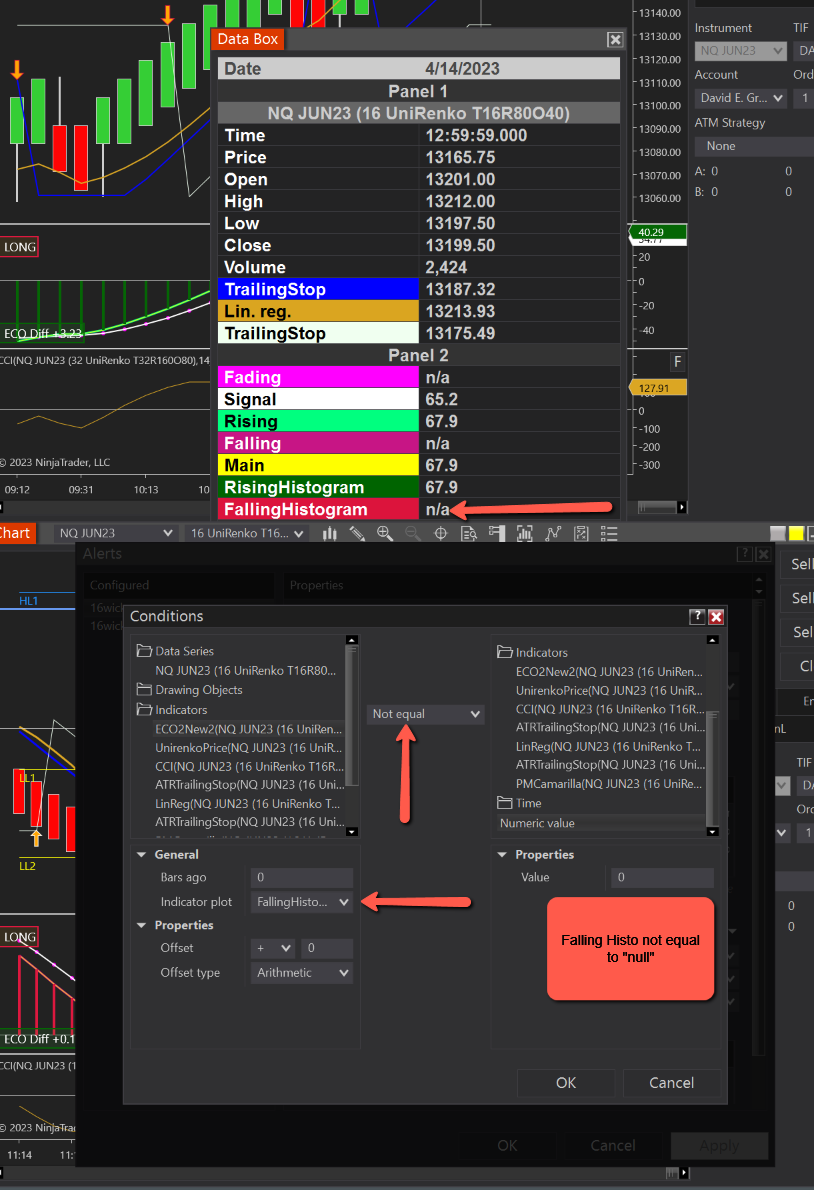This screenshot has width=814, height=1190.
Task: Click the Bars ago field
Action: 302,877
